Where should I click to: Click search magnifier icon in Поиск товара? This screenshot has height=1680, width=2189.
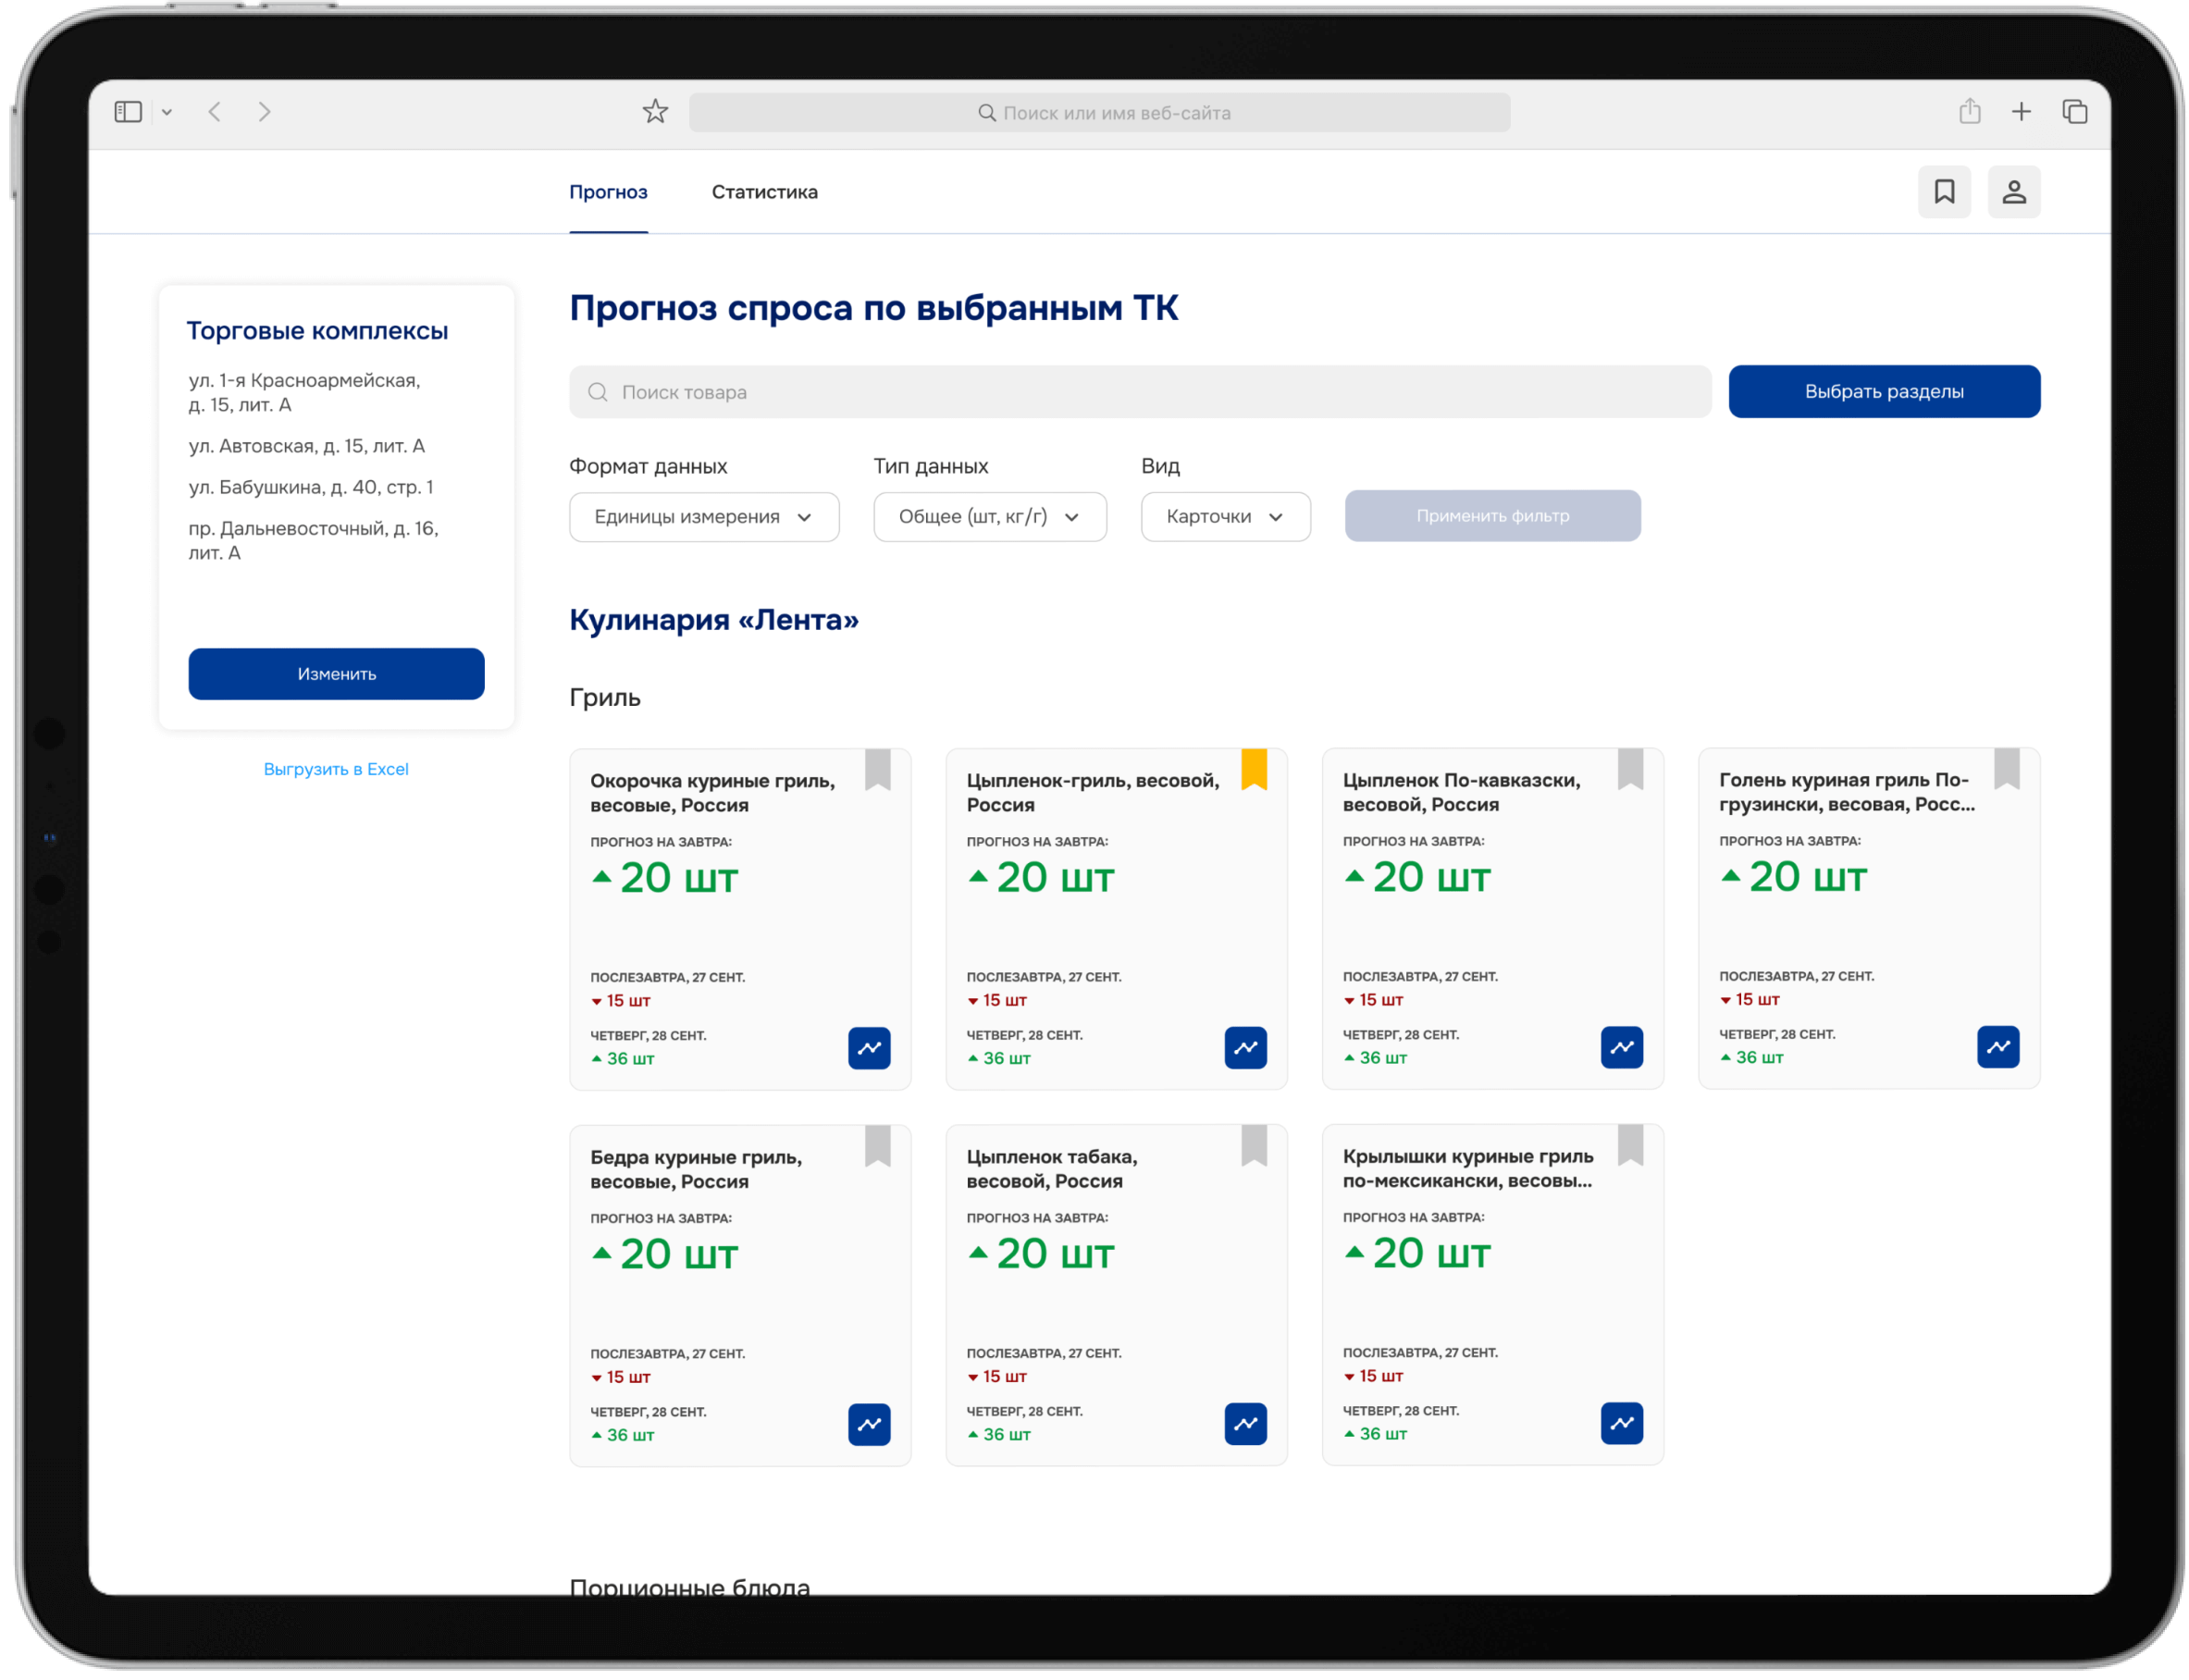(x=598, y=392)
